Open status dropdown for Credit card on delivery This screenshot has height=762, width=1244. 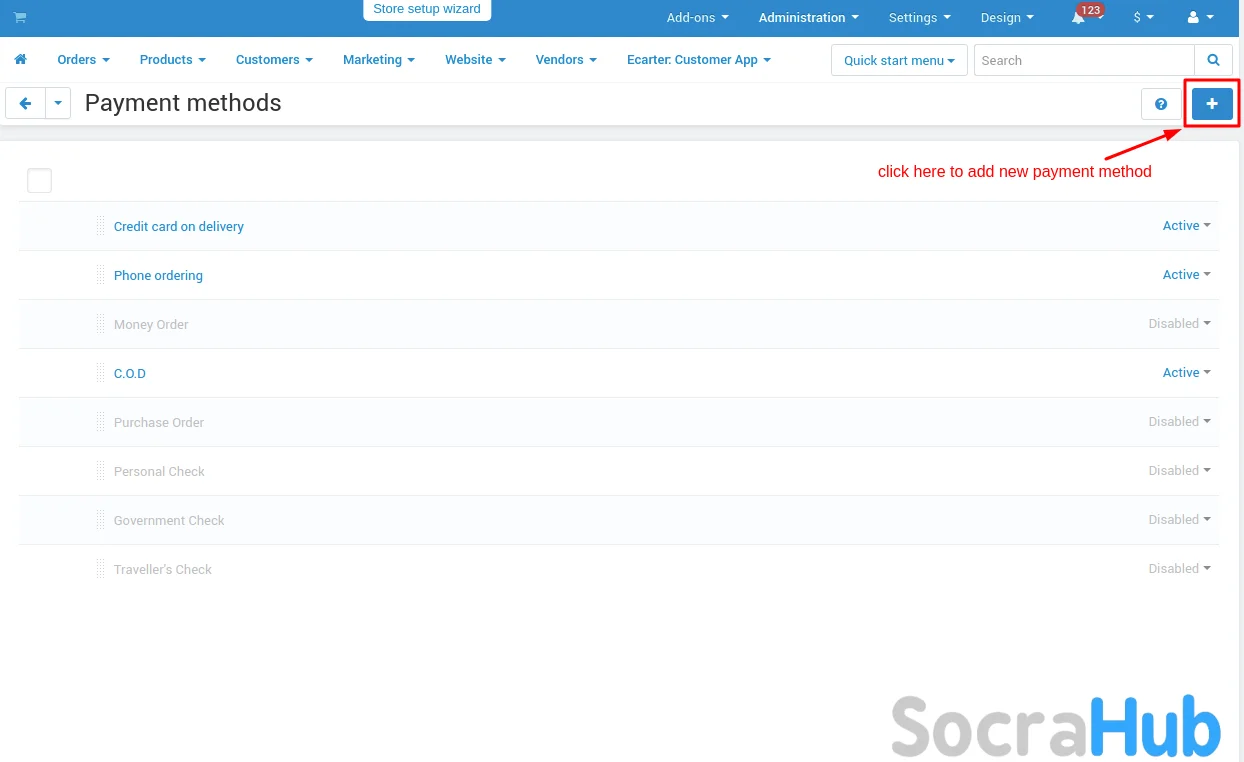point(1186,226)
